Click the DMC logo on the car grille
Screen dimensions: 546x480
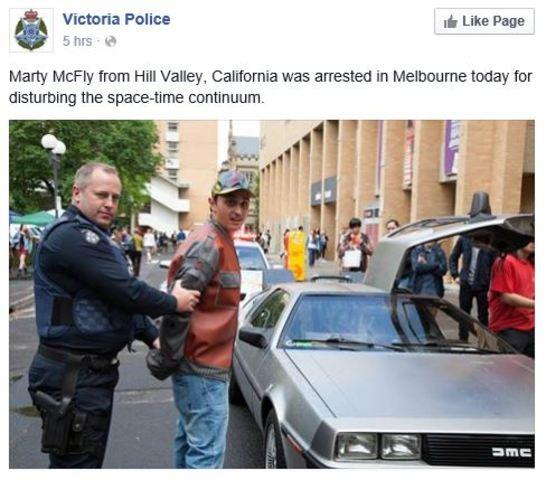coord(512,452)
